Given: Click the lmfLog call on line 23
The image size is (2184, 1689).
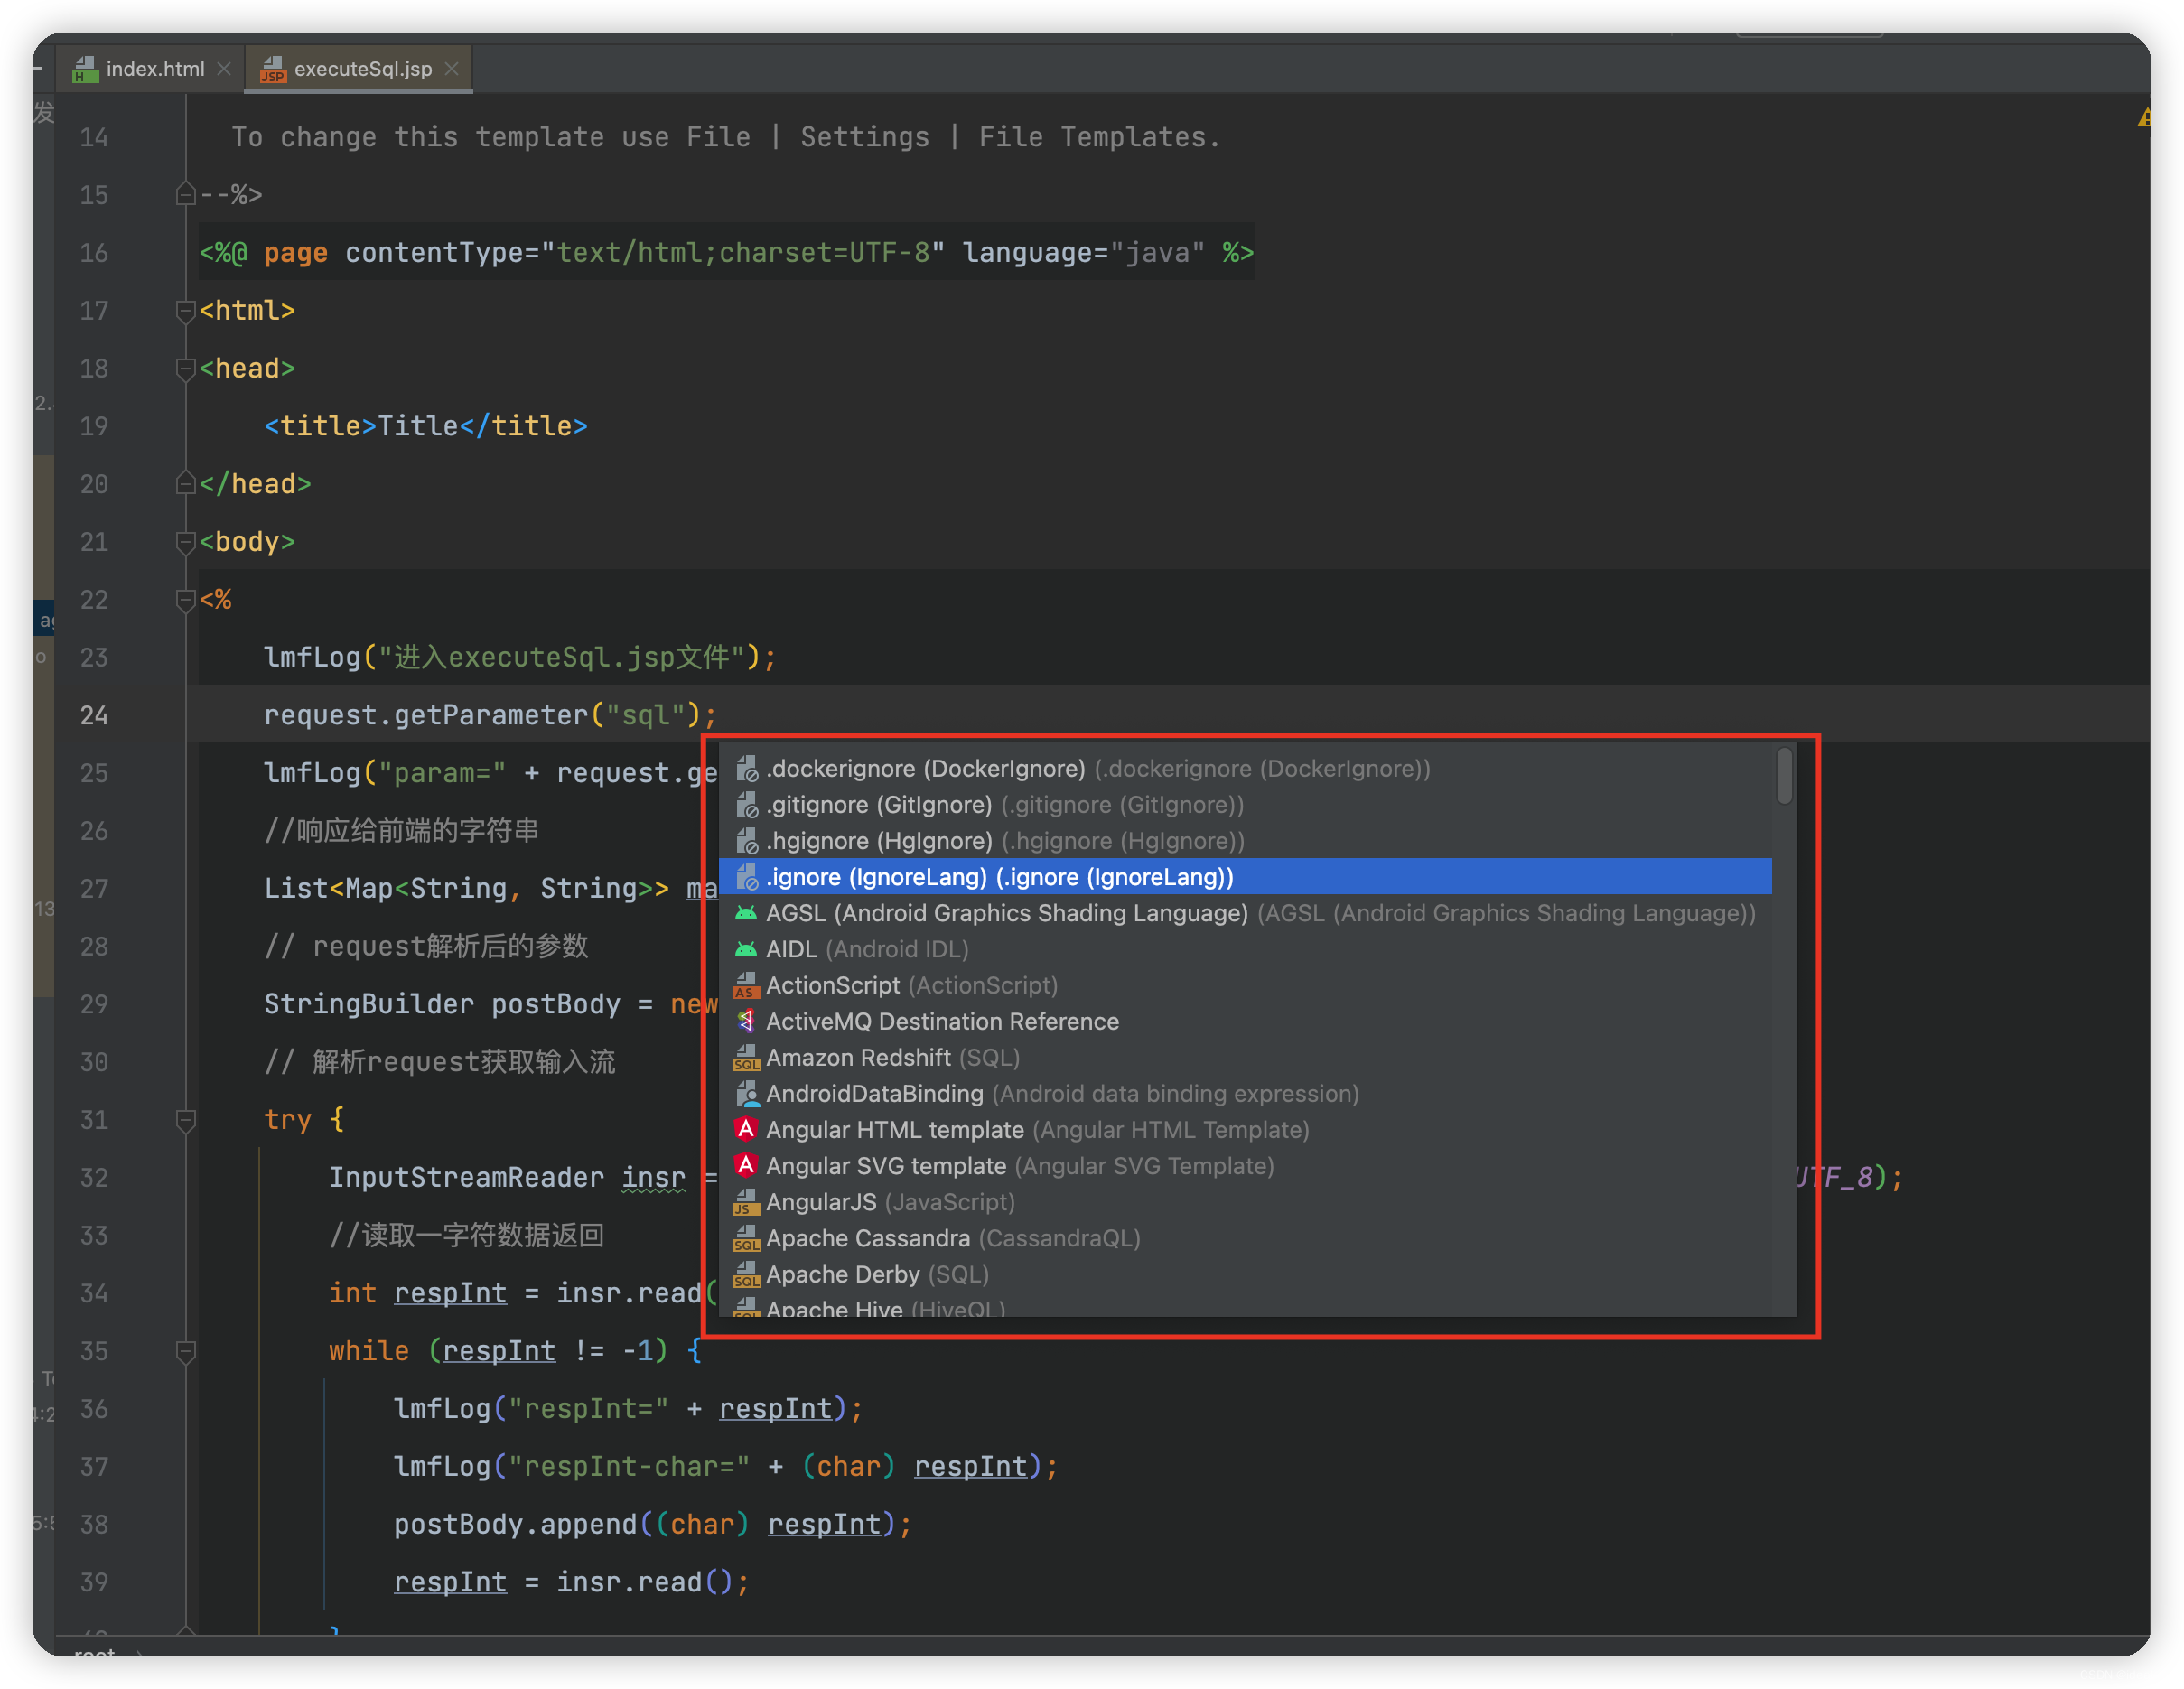Looking at the screenshot, I should tap(520, 657).
